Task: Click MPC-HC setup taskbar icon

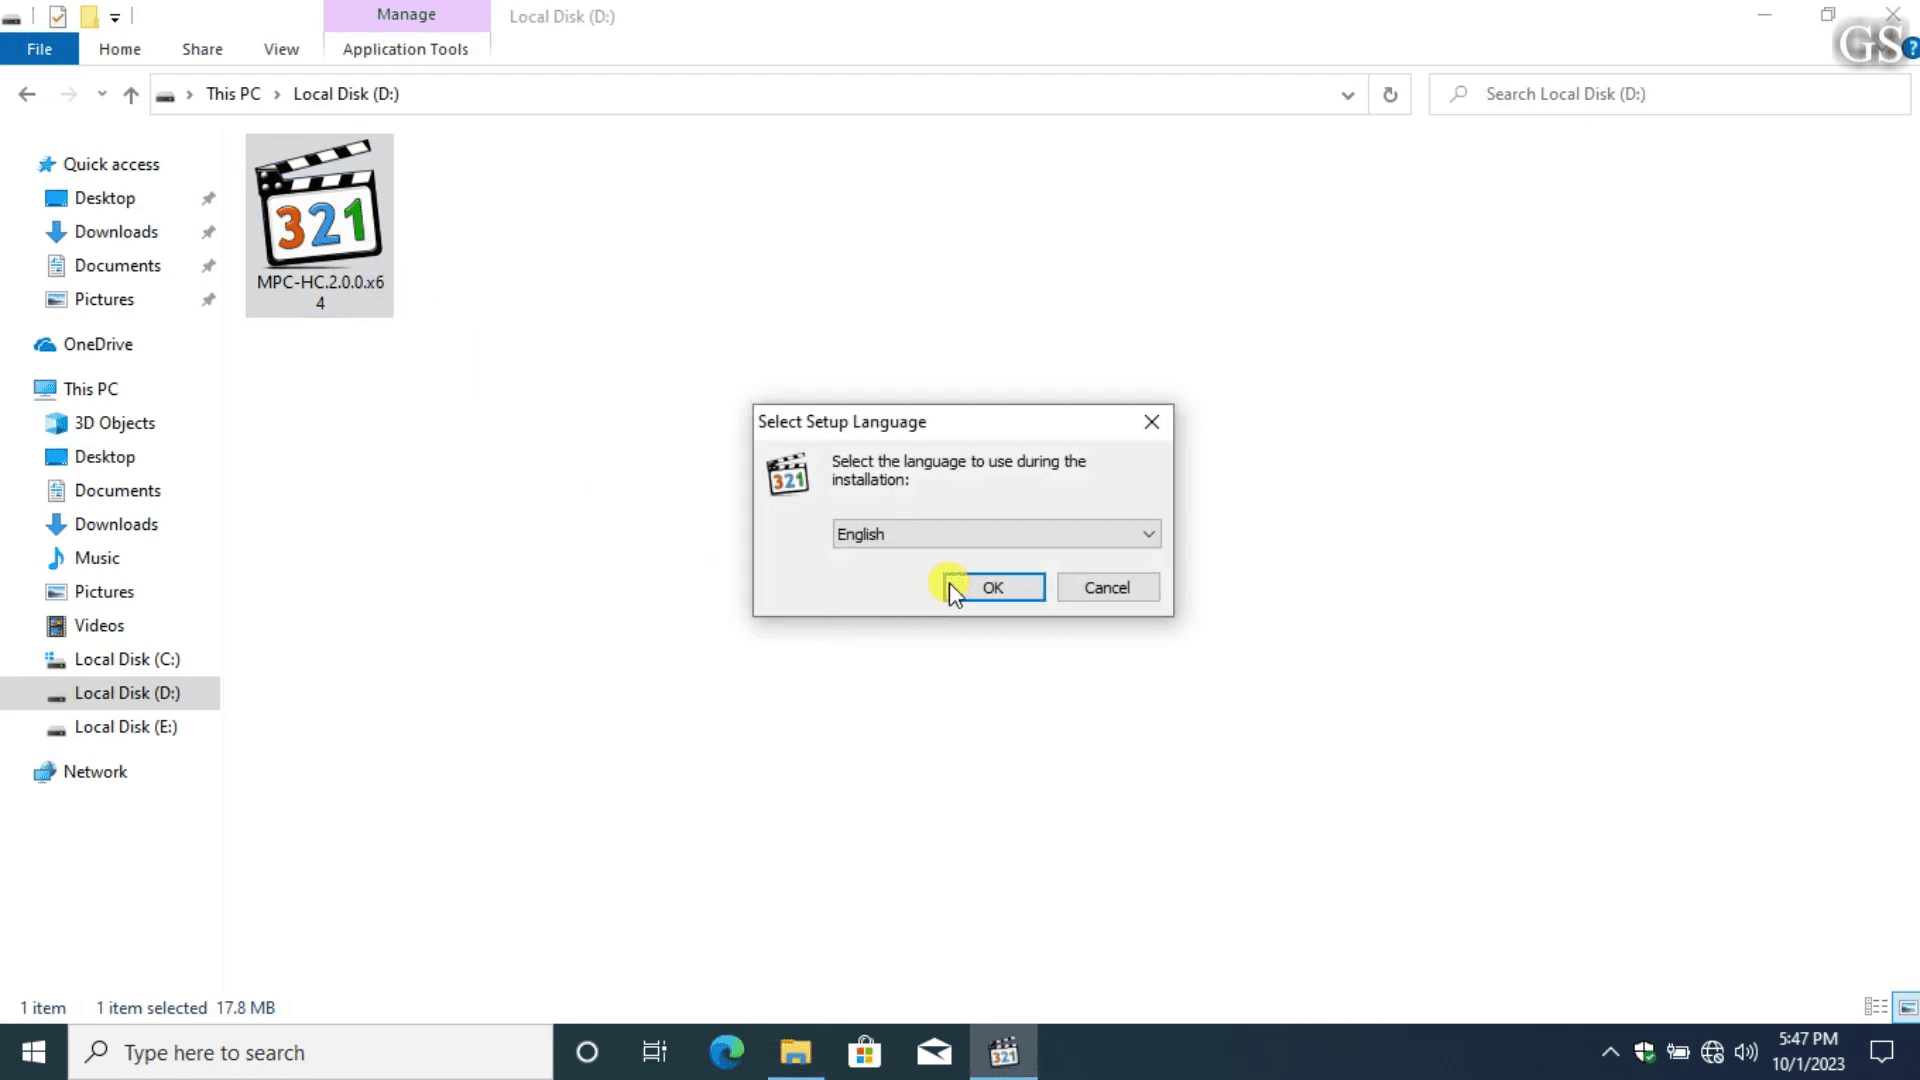Action: point(1003,1052)
